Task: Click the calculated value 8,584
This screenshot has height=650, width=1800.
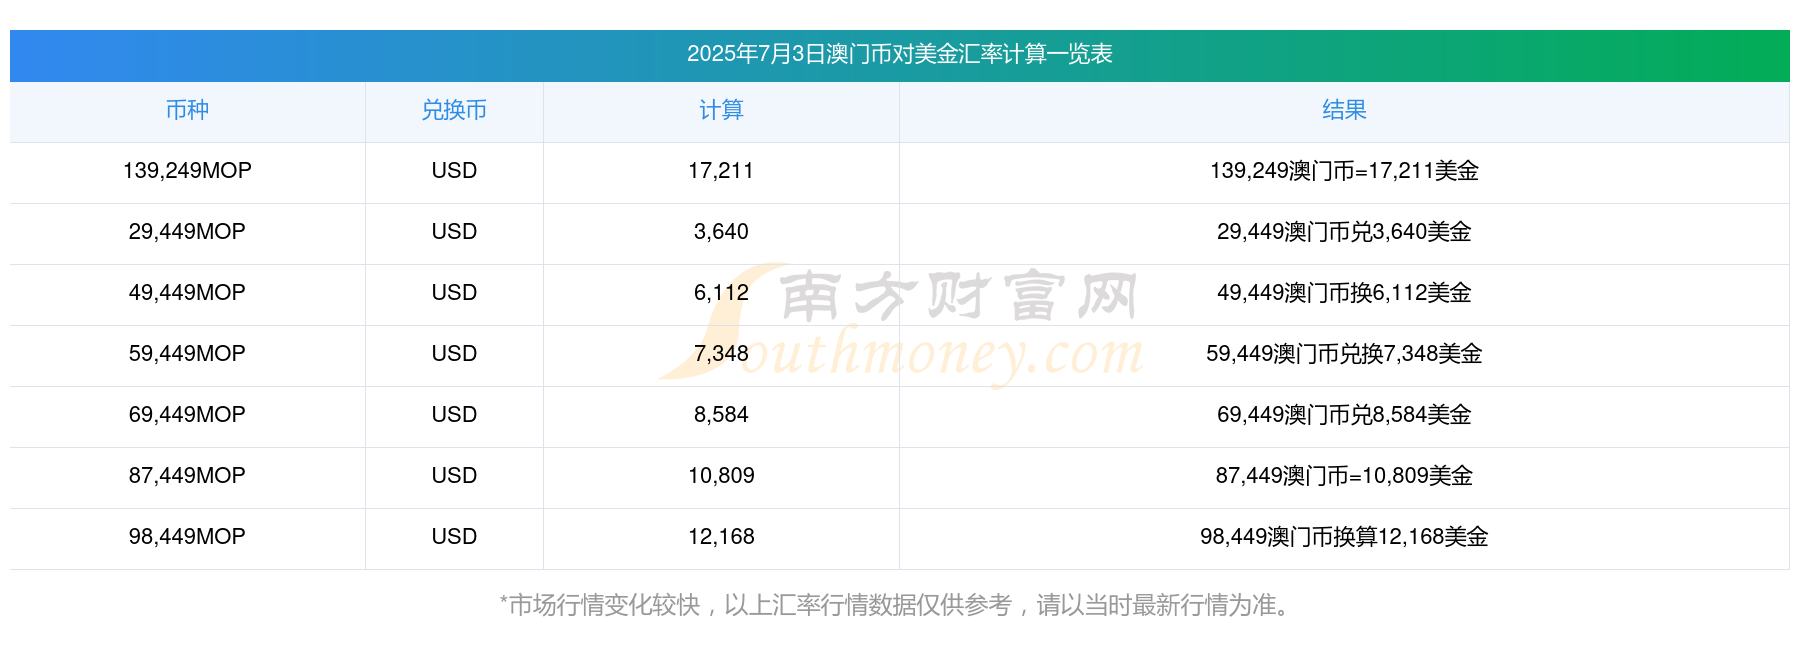Action: [721, 415]
